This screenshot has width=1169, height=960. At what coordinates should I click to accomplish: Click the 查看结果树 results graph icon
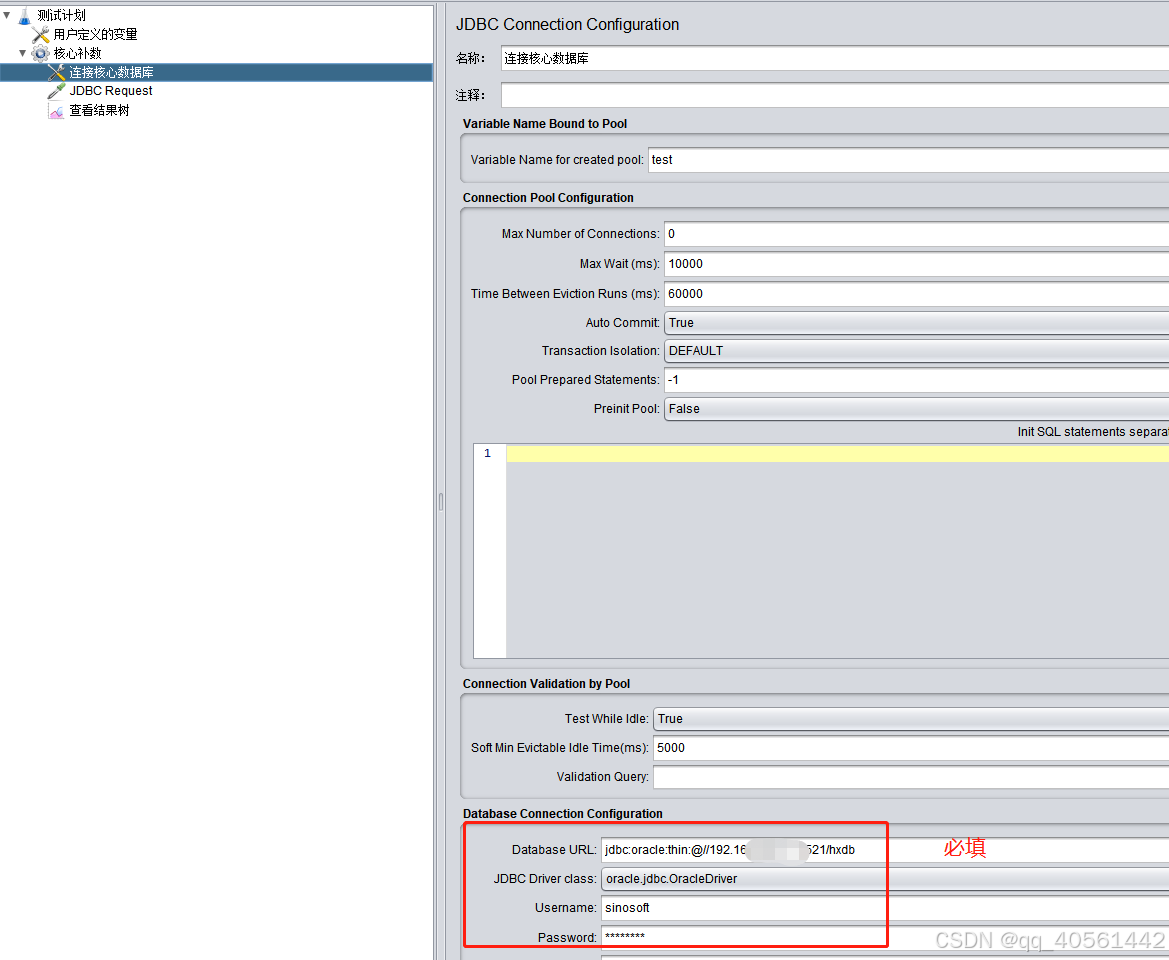point(56,110)
